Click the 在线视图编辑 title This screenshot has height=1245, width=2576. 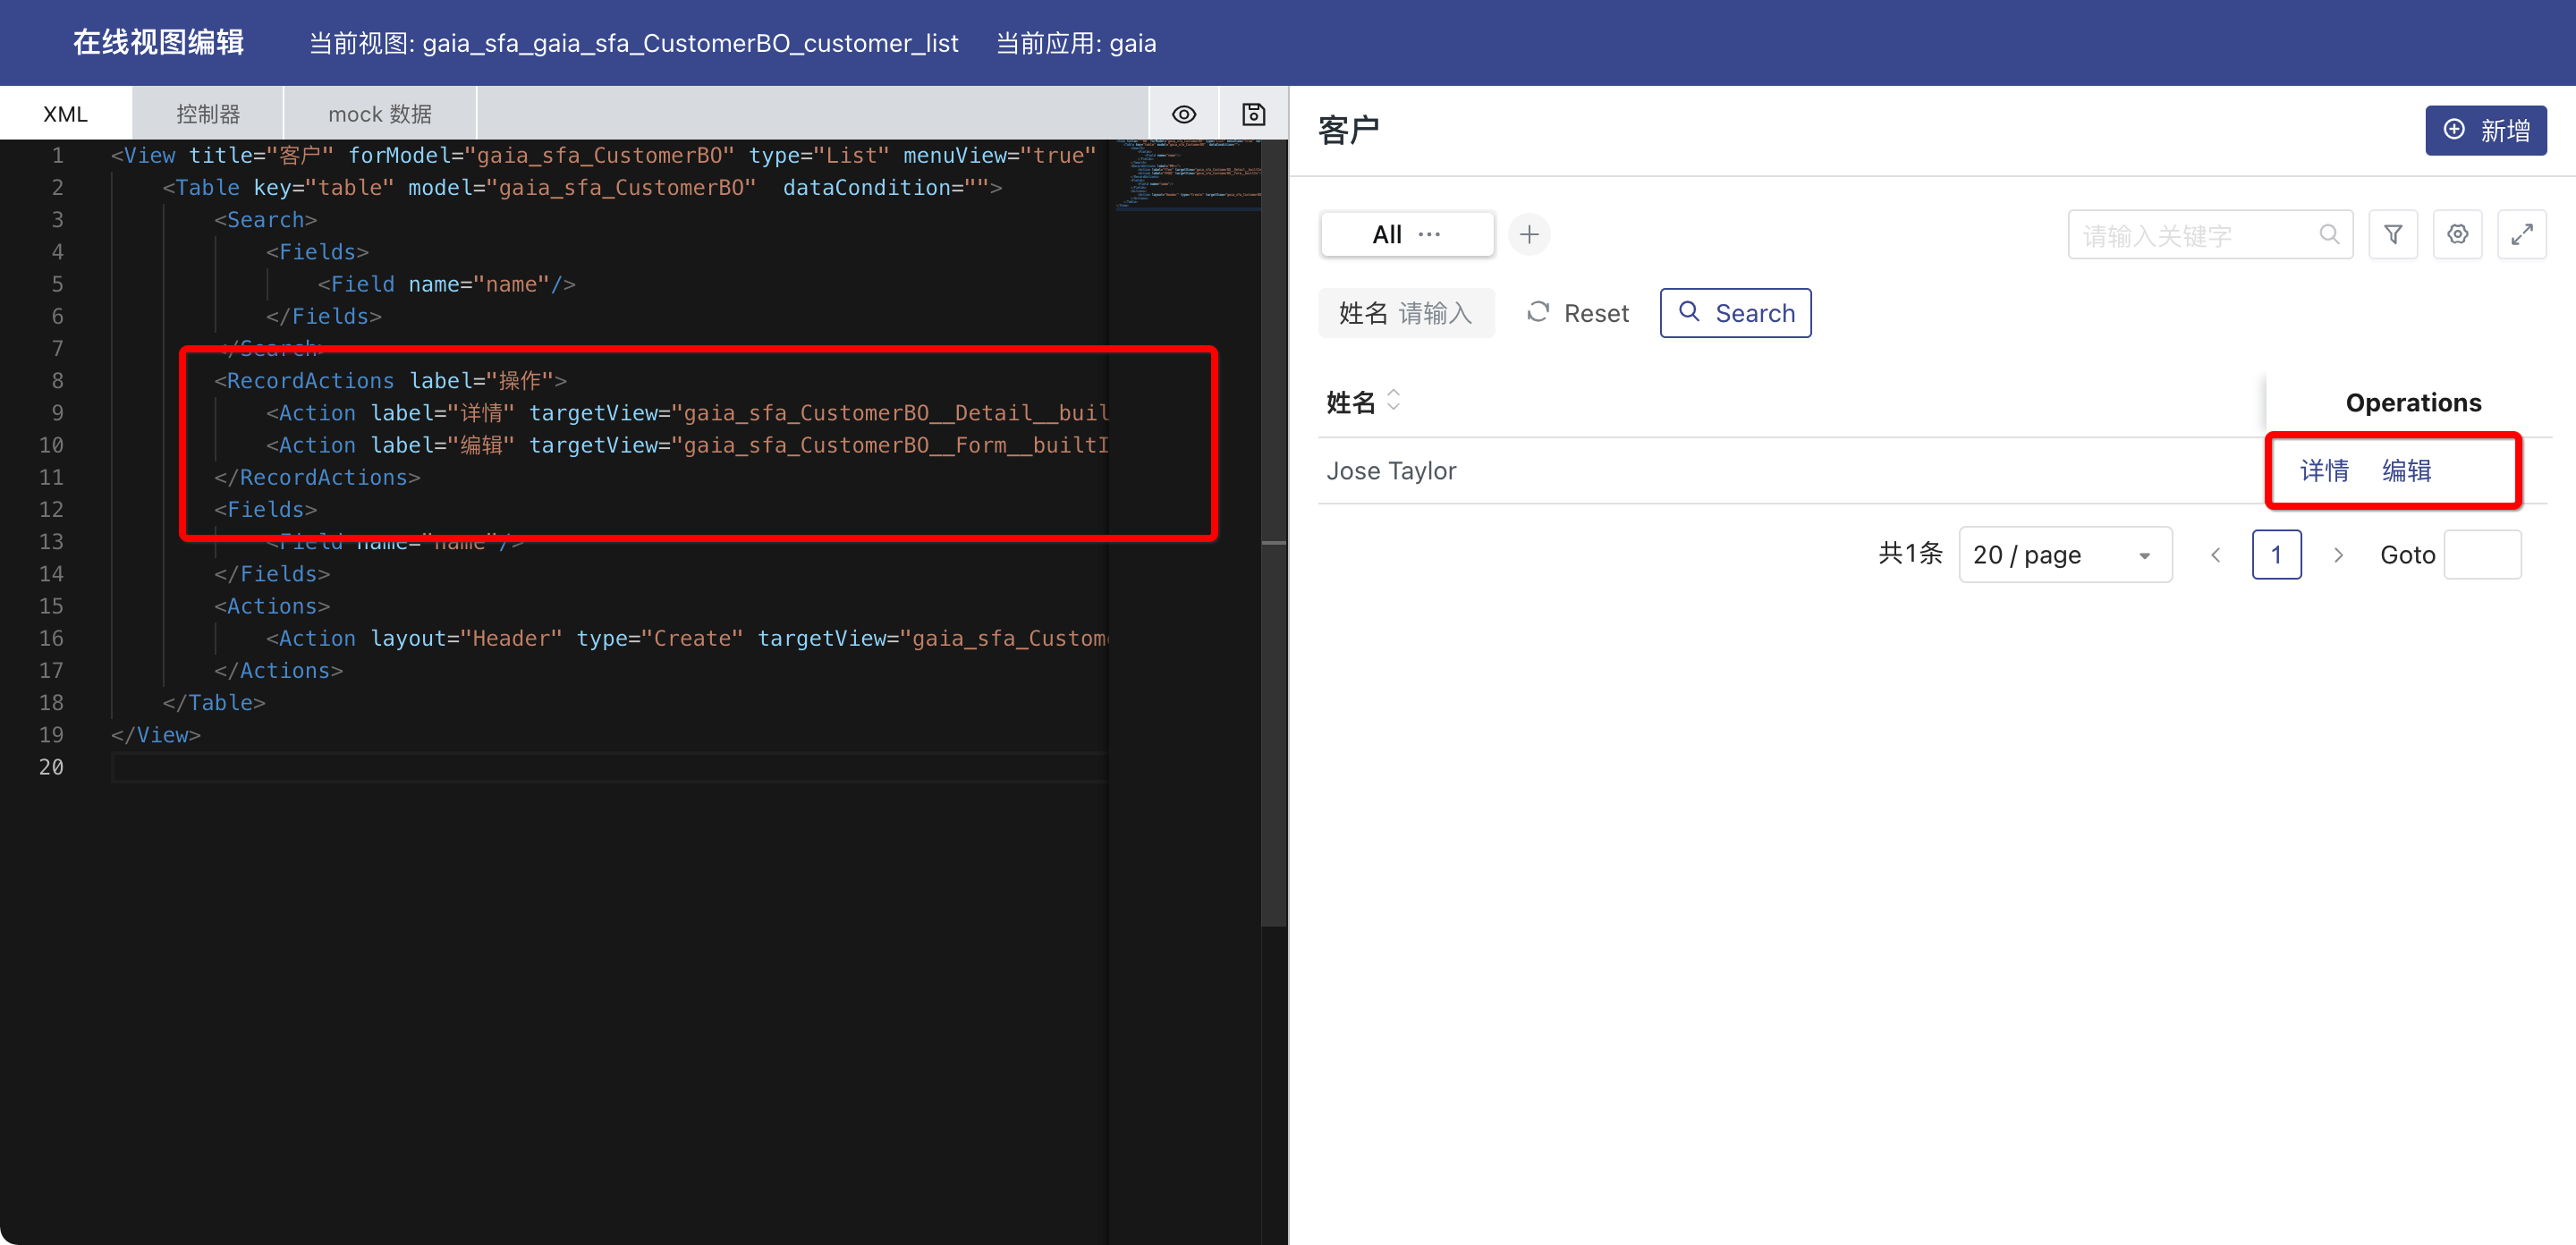click(x=158, y=42)
